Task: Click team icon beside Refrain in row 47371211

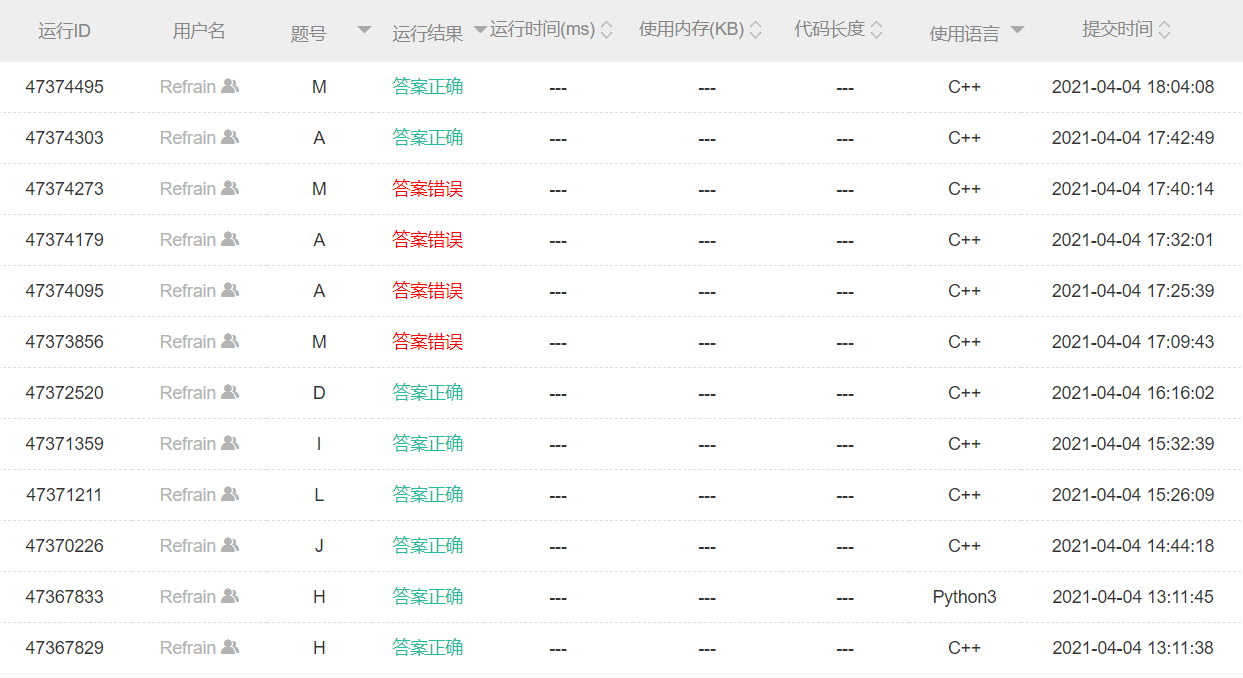Action: [x=230, y=495]
